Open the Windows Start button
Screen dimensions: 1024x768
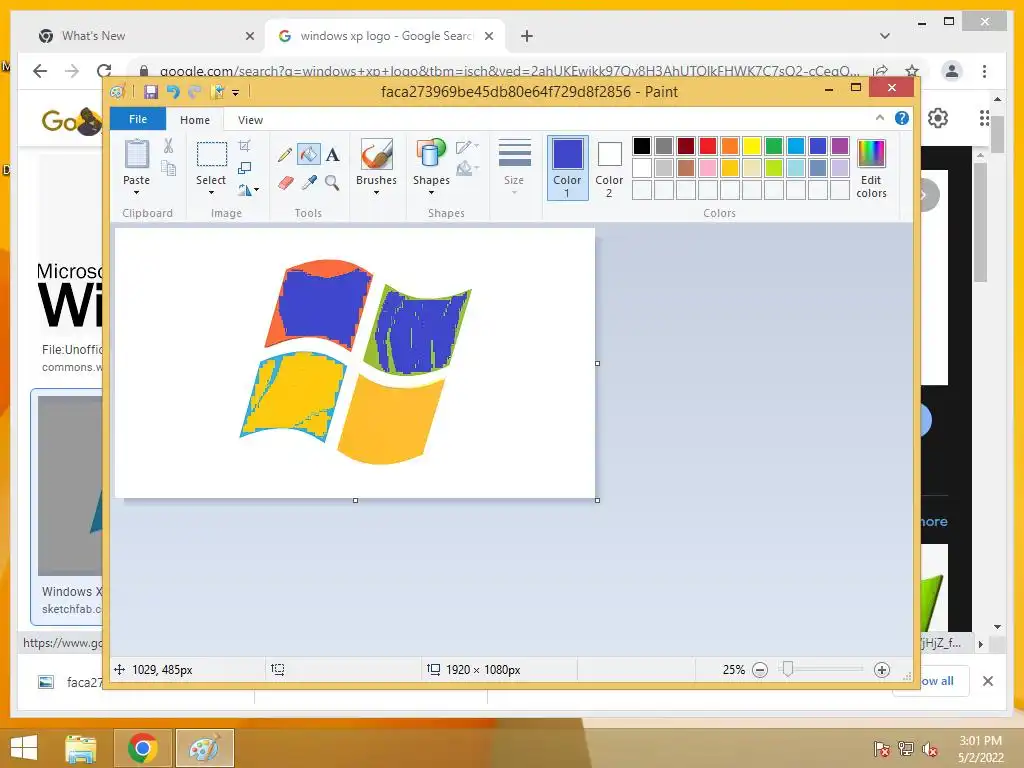point(24,748)
